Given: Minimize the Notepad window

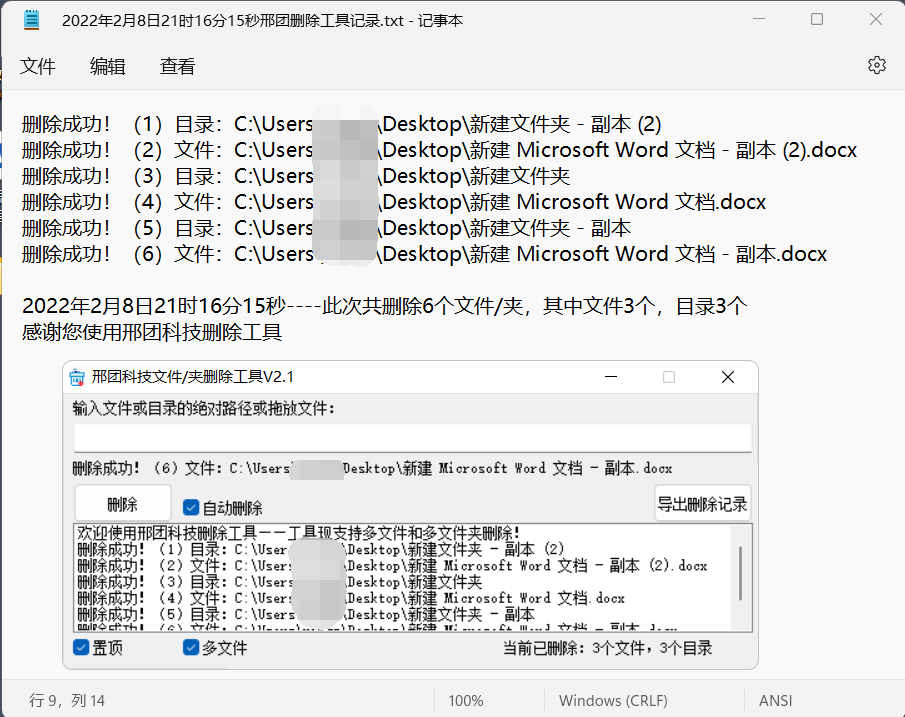Looking at the screenshot, I should [x=759, y=20].
